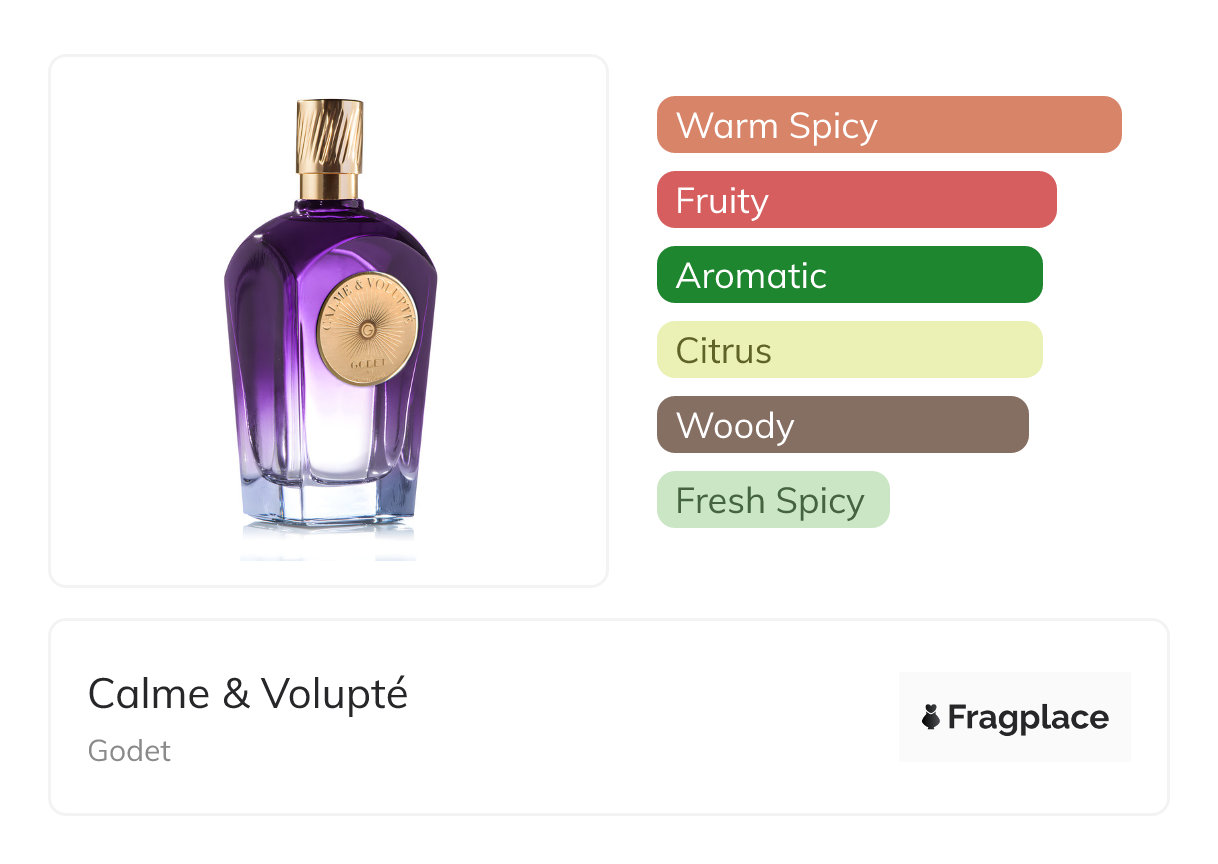
Task: Click the Godet brand name
Action: click(129, 750)
